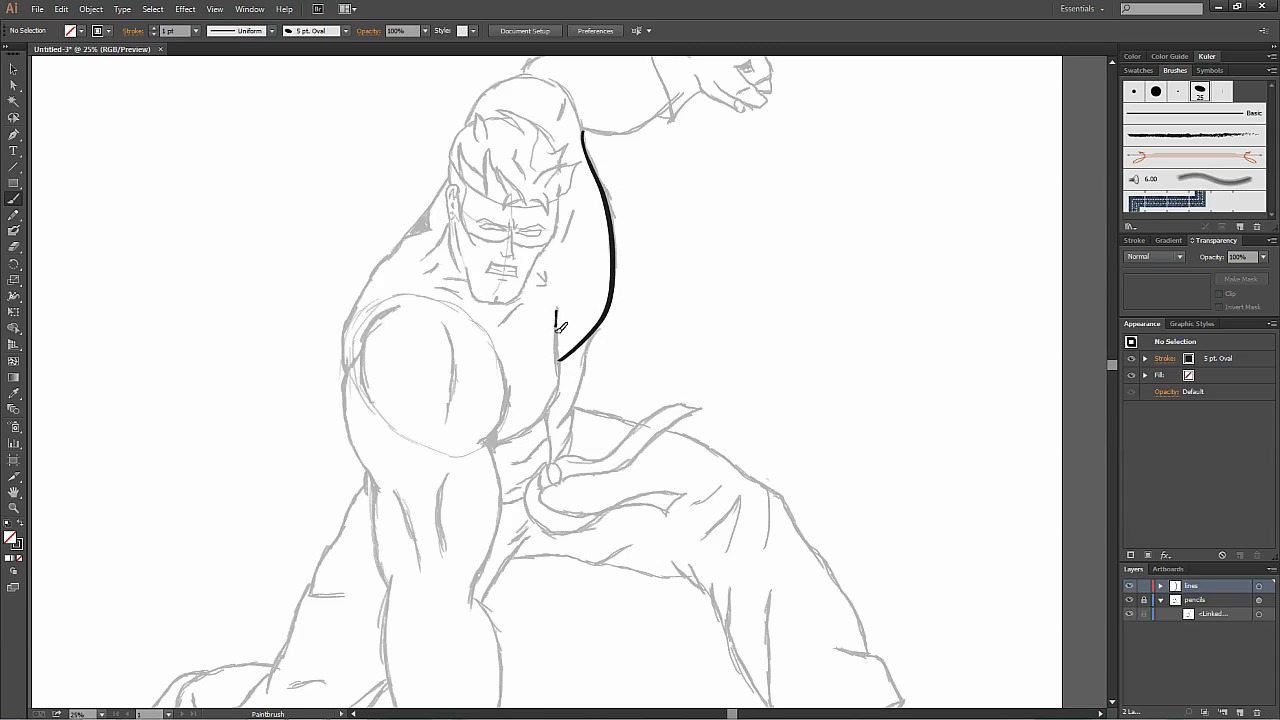Select the Paintbrush tool in the toolbox
Screen dimensions: 1280x720
click(x=13, y=199)
